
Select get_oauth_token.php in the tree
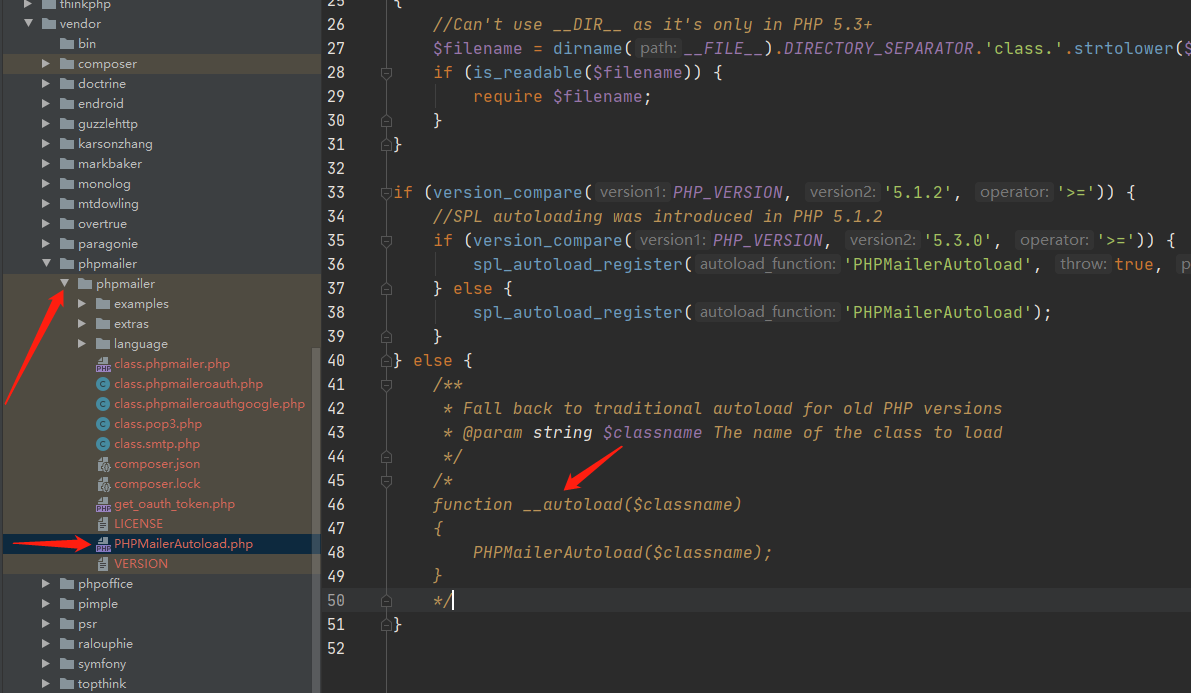(x=162, y=504)
